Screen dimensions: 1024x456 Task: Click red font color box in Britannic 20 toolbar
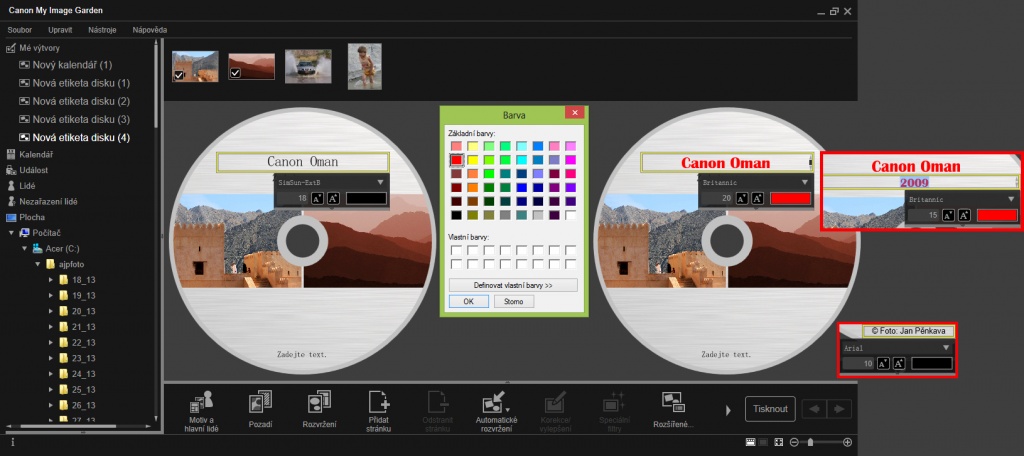pos(790,199)
